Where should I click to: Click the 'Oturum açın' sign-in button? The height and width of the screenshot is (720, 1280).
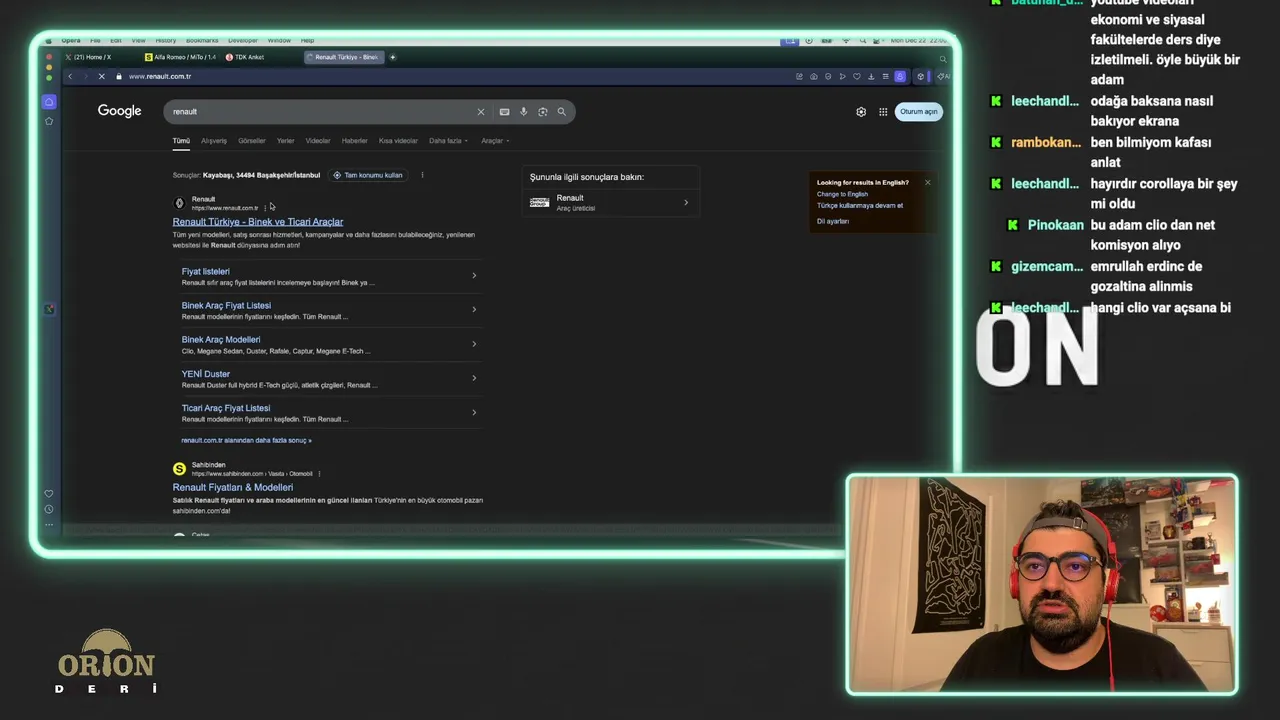pyautogui.click(x=918, y=112)
